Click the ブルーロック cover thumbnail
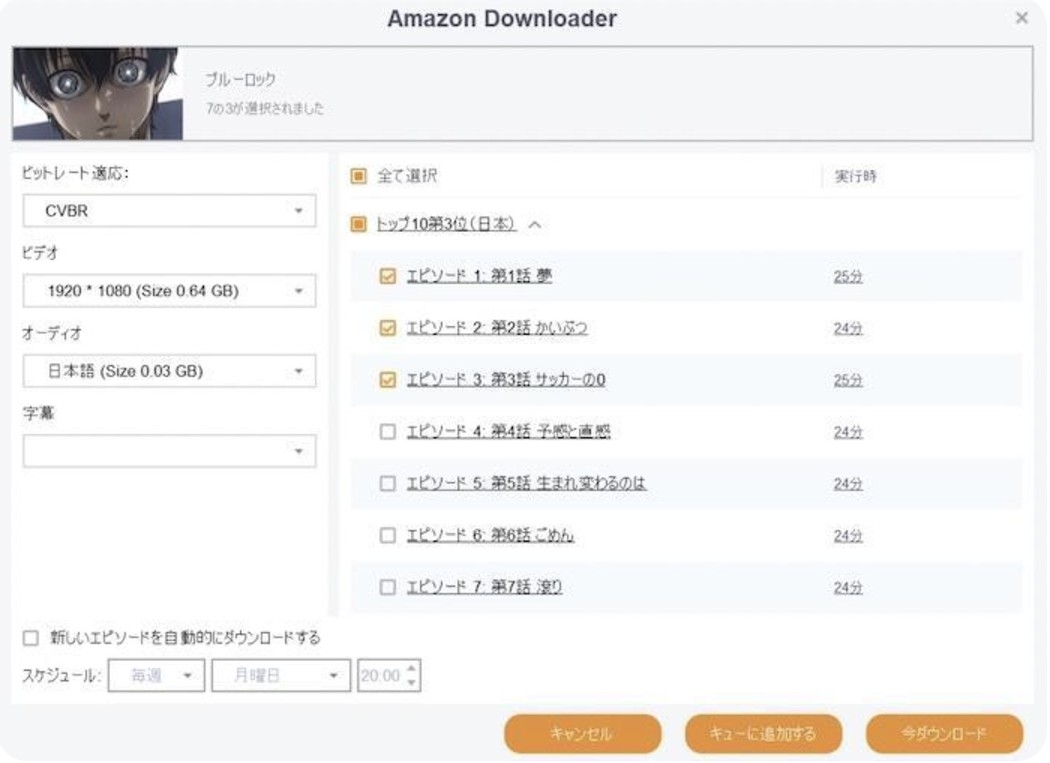 98,93
